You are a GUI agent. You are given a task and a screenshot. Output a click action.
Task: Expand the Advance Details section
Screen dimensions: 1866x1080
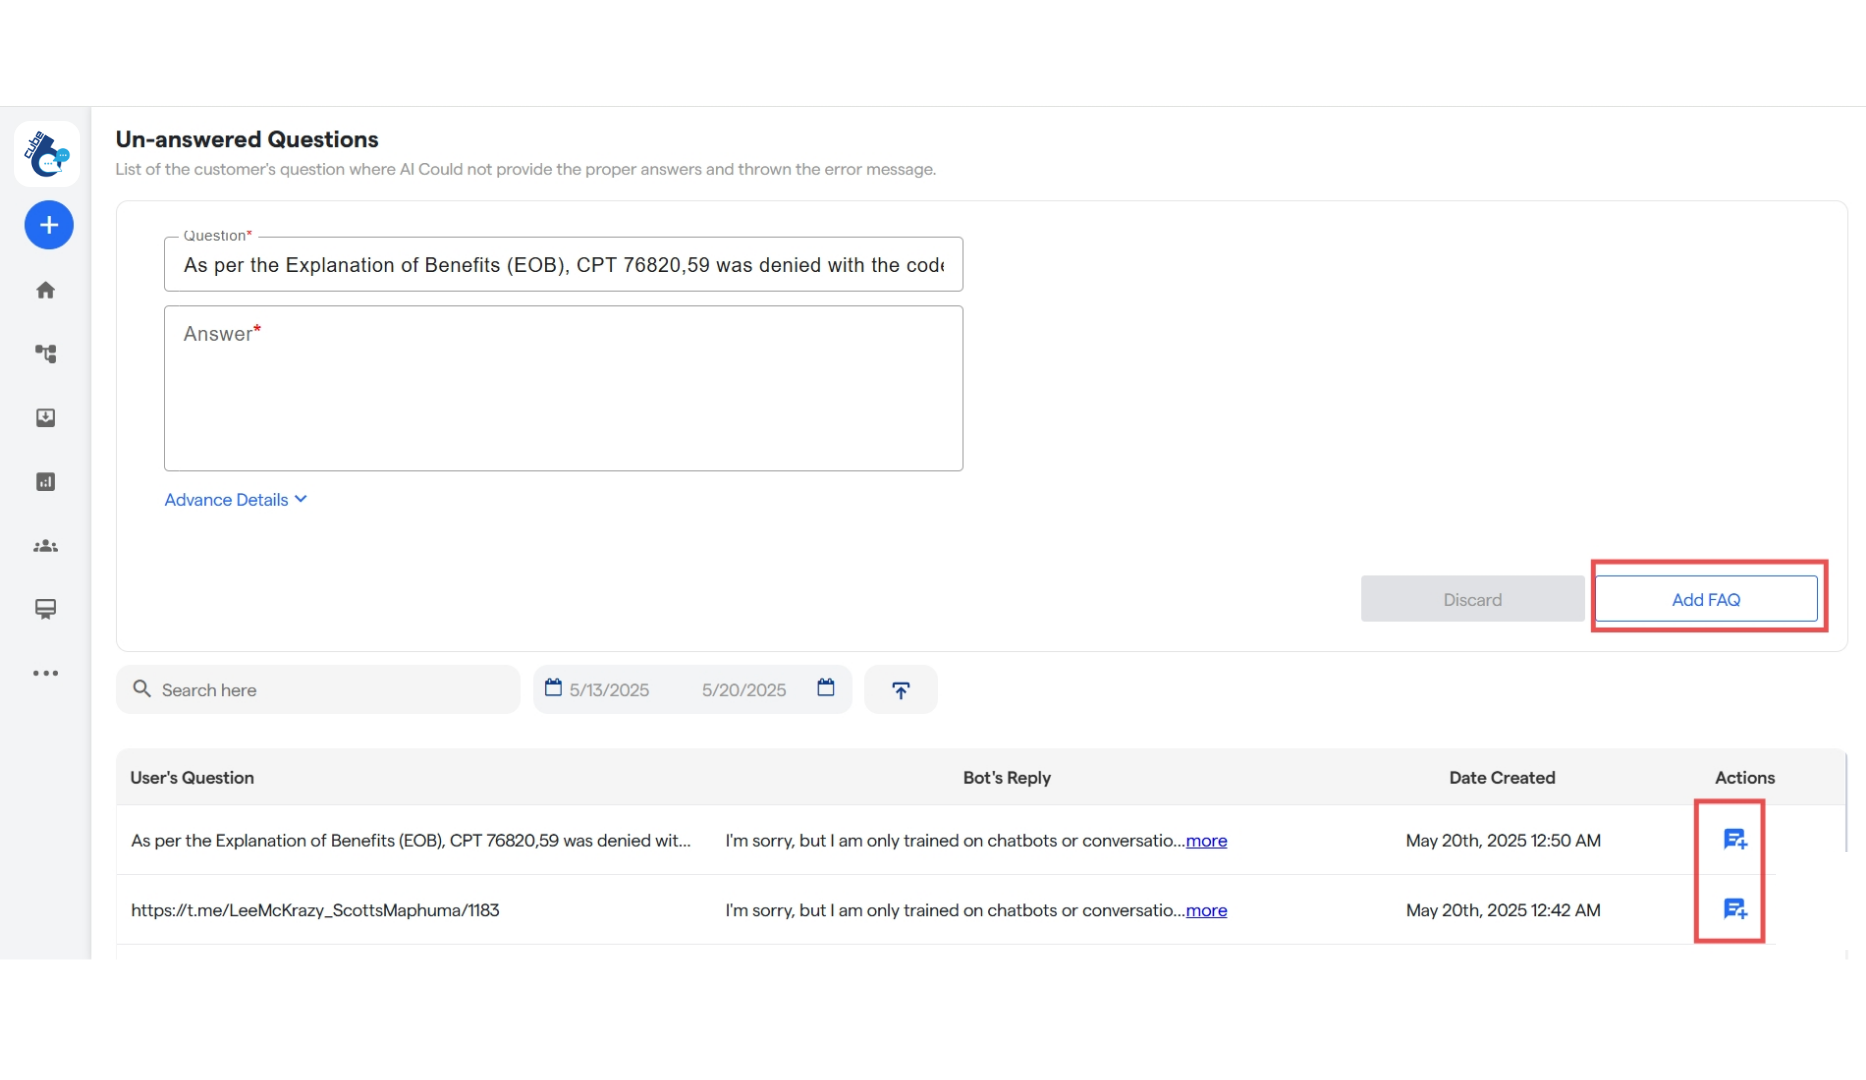[x=236, y=499]
